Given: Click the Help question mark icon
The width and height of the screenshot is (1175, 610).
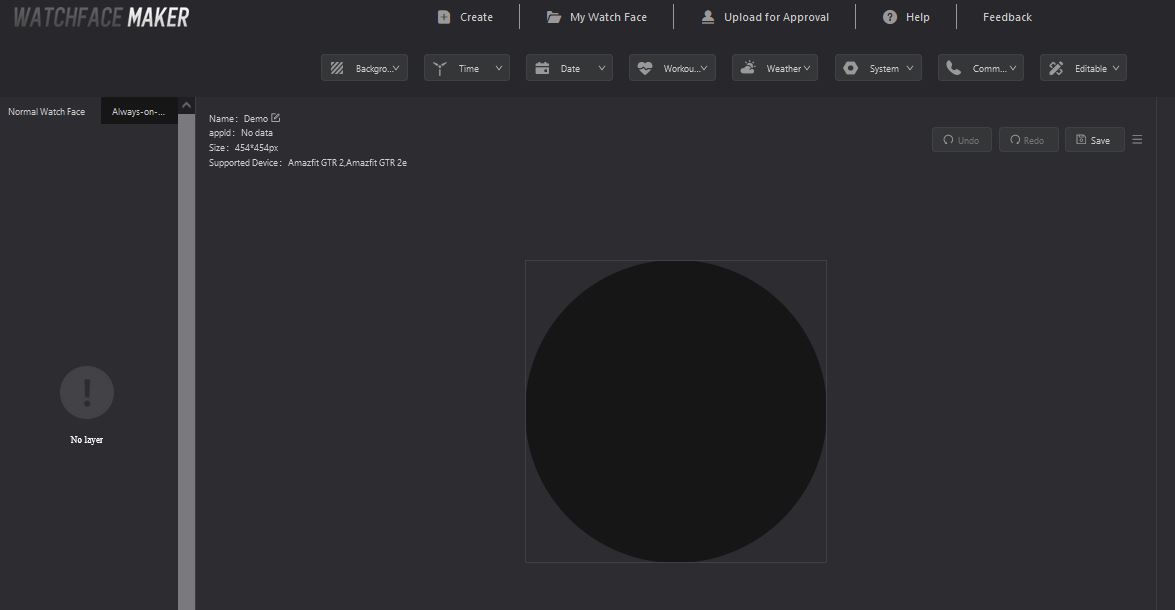Looking at the screenshot, I should point(889,17).
